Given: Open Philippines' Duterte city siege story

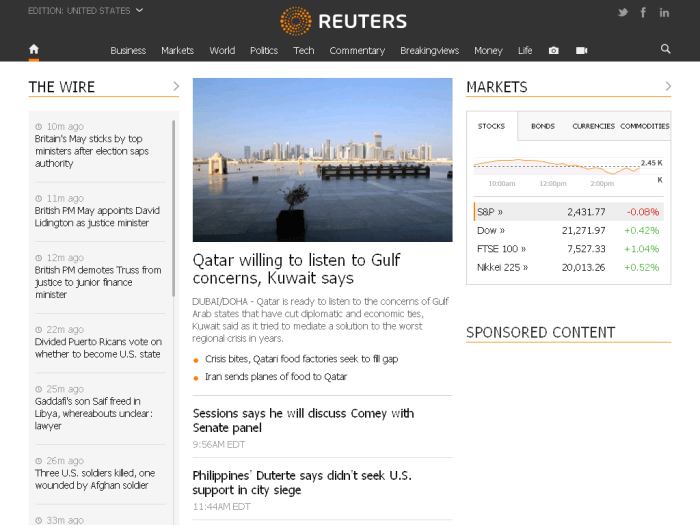Looking at the screenshot, I should click(x=302, y=483).
